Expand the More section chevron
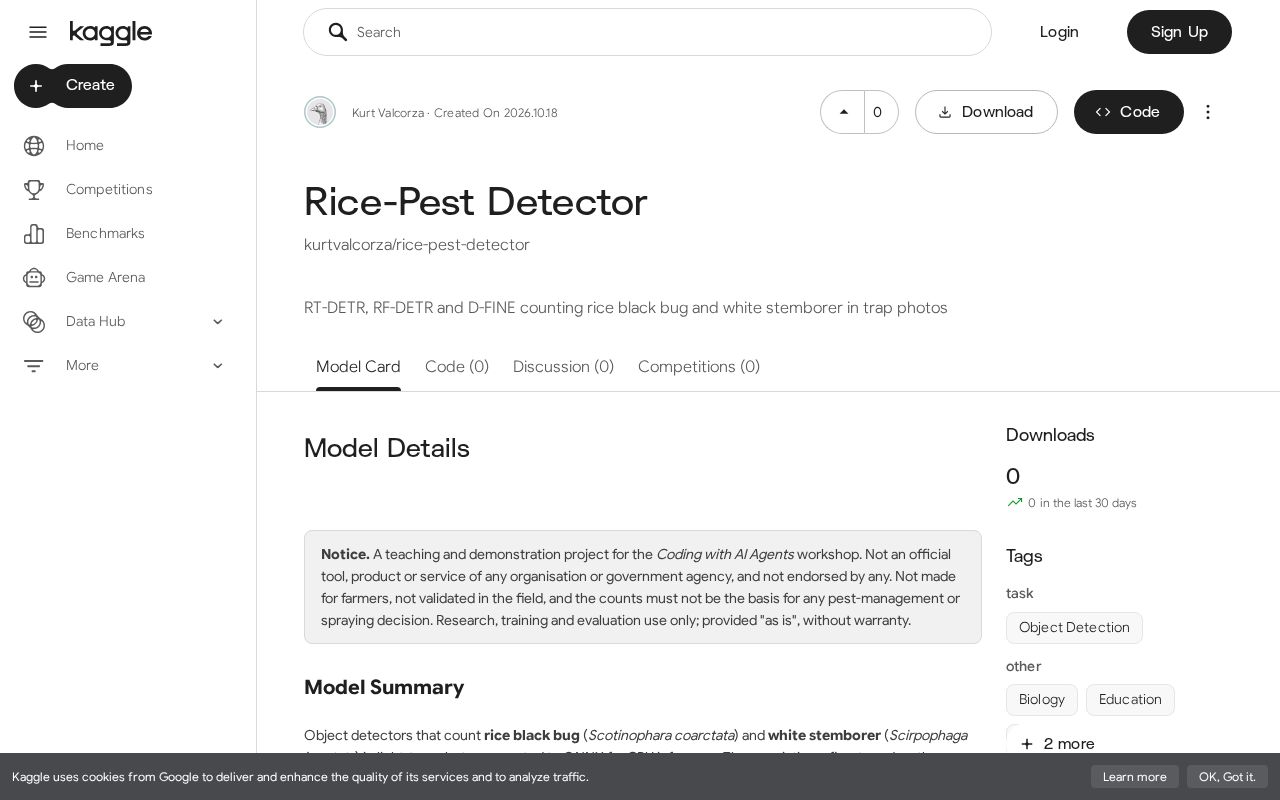The width and height of the screenshot is (1280, 800). coord(218,366)
